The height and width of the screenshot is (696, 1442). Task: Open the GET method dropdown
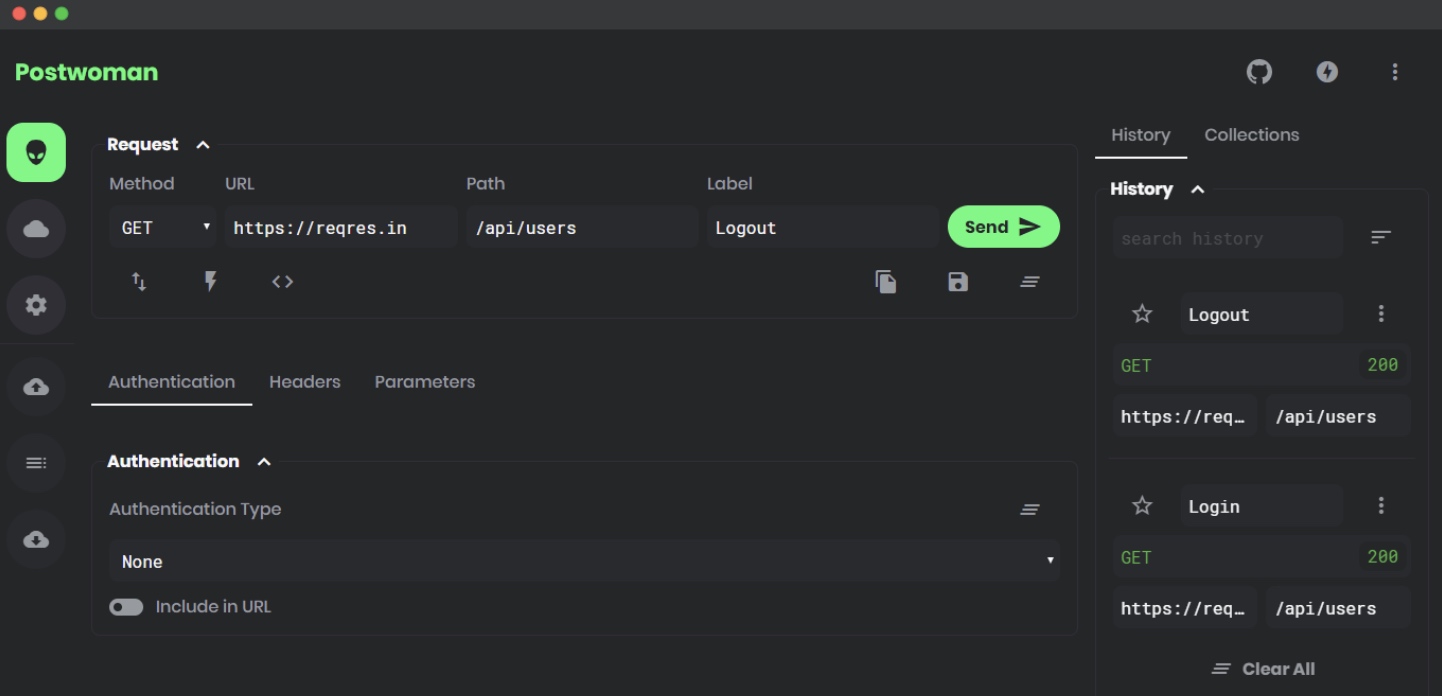(x=163, y=228)
